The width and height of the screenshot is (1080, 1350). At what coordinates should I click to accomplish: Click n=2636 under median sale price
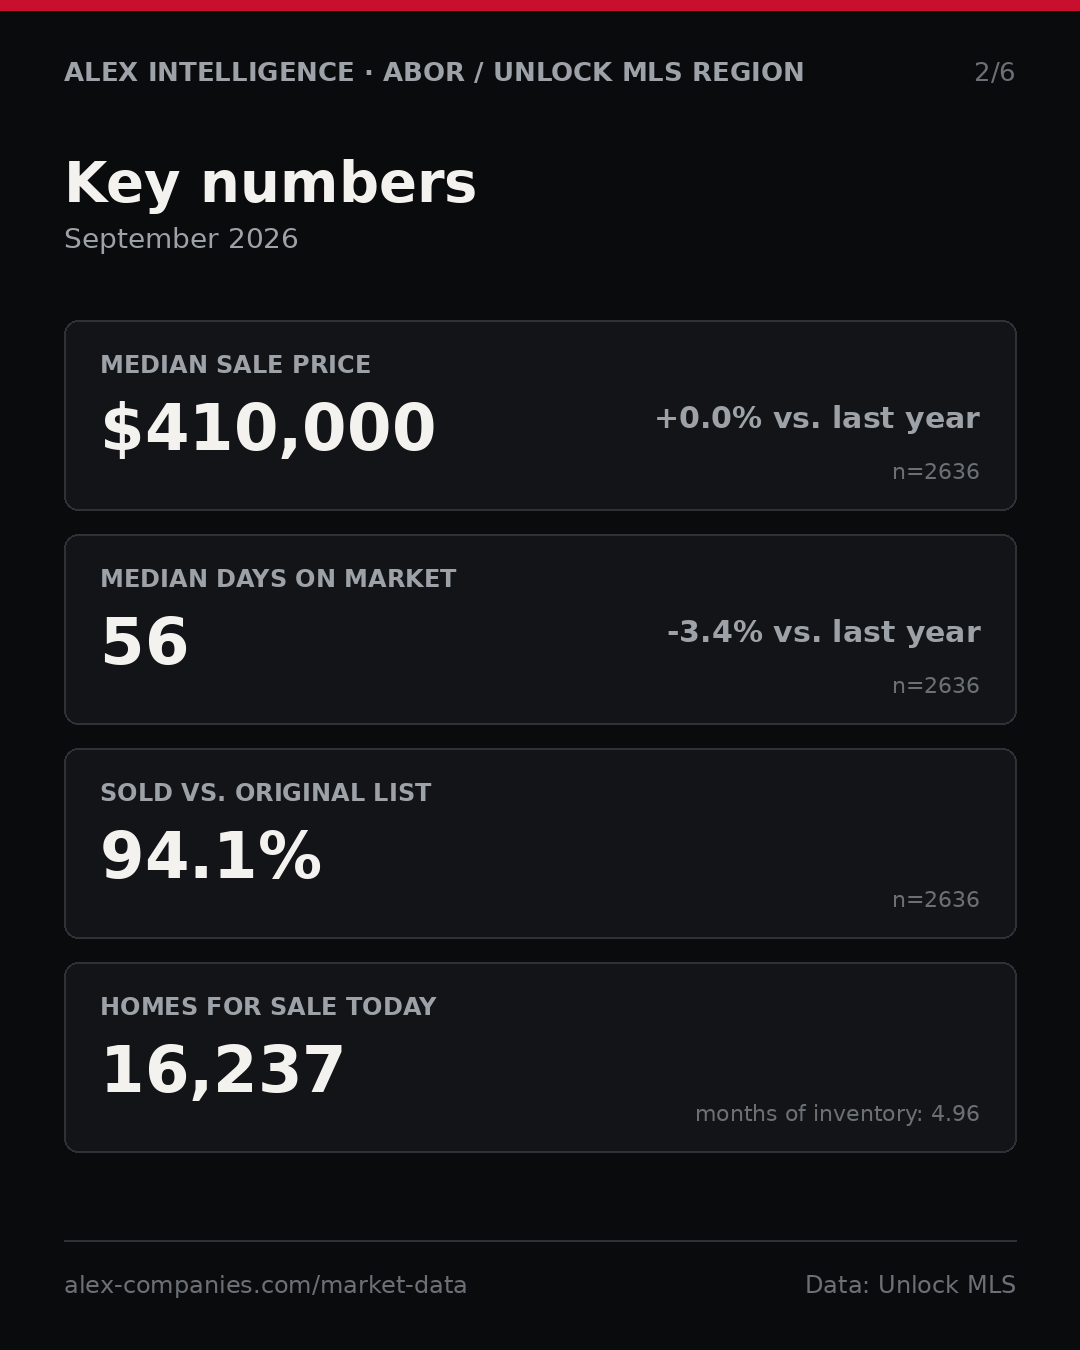point(935,472)
